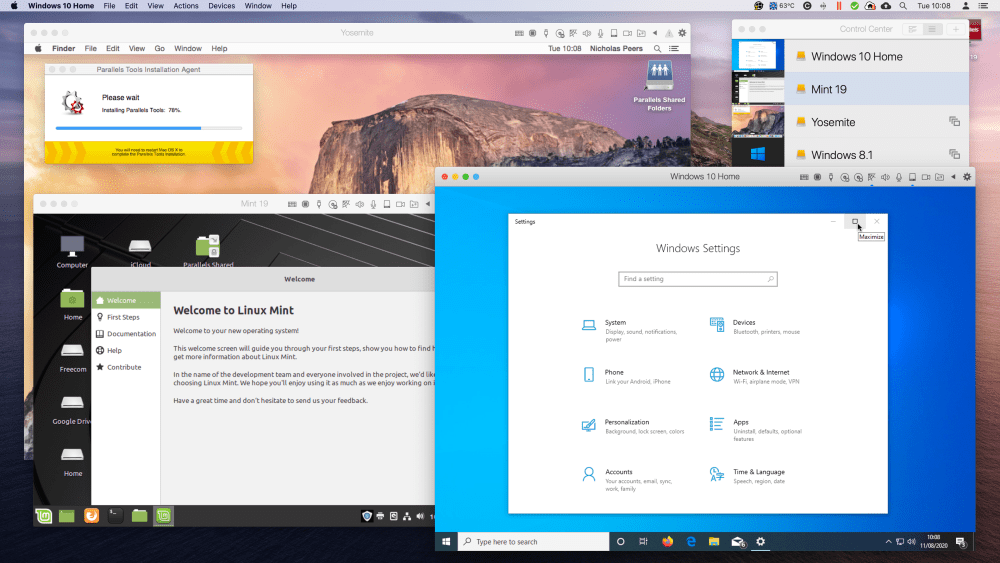This screenshot has height=563, width=1000.
Task: Open Devices settings in Windows Settings
Action: [x=754, y=326]
